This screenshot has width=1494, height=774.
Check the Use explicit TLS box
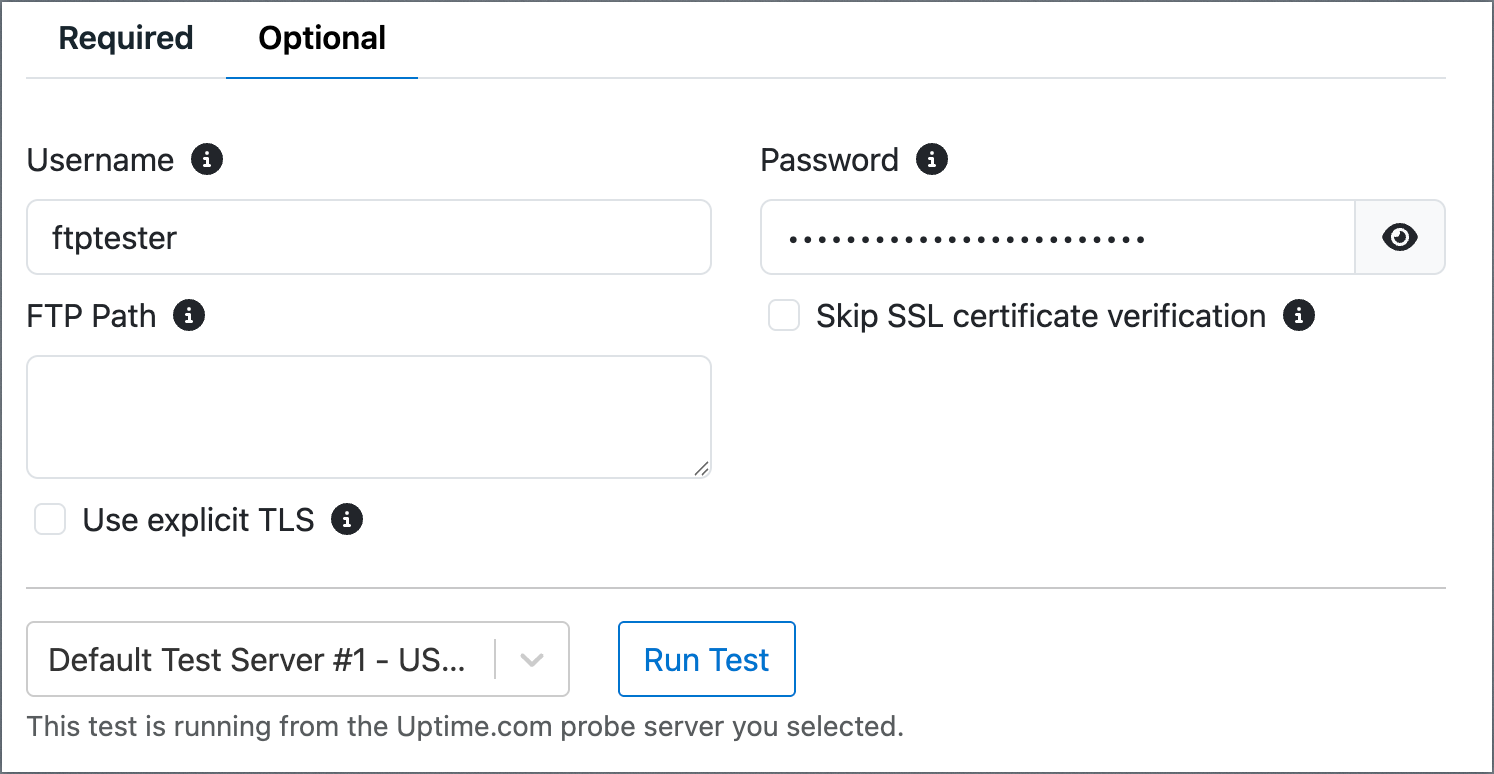[50, 520]
